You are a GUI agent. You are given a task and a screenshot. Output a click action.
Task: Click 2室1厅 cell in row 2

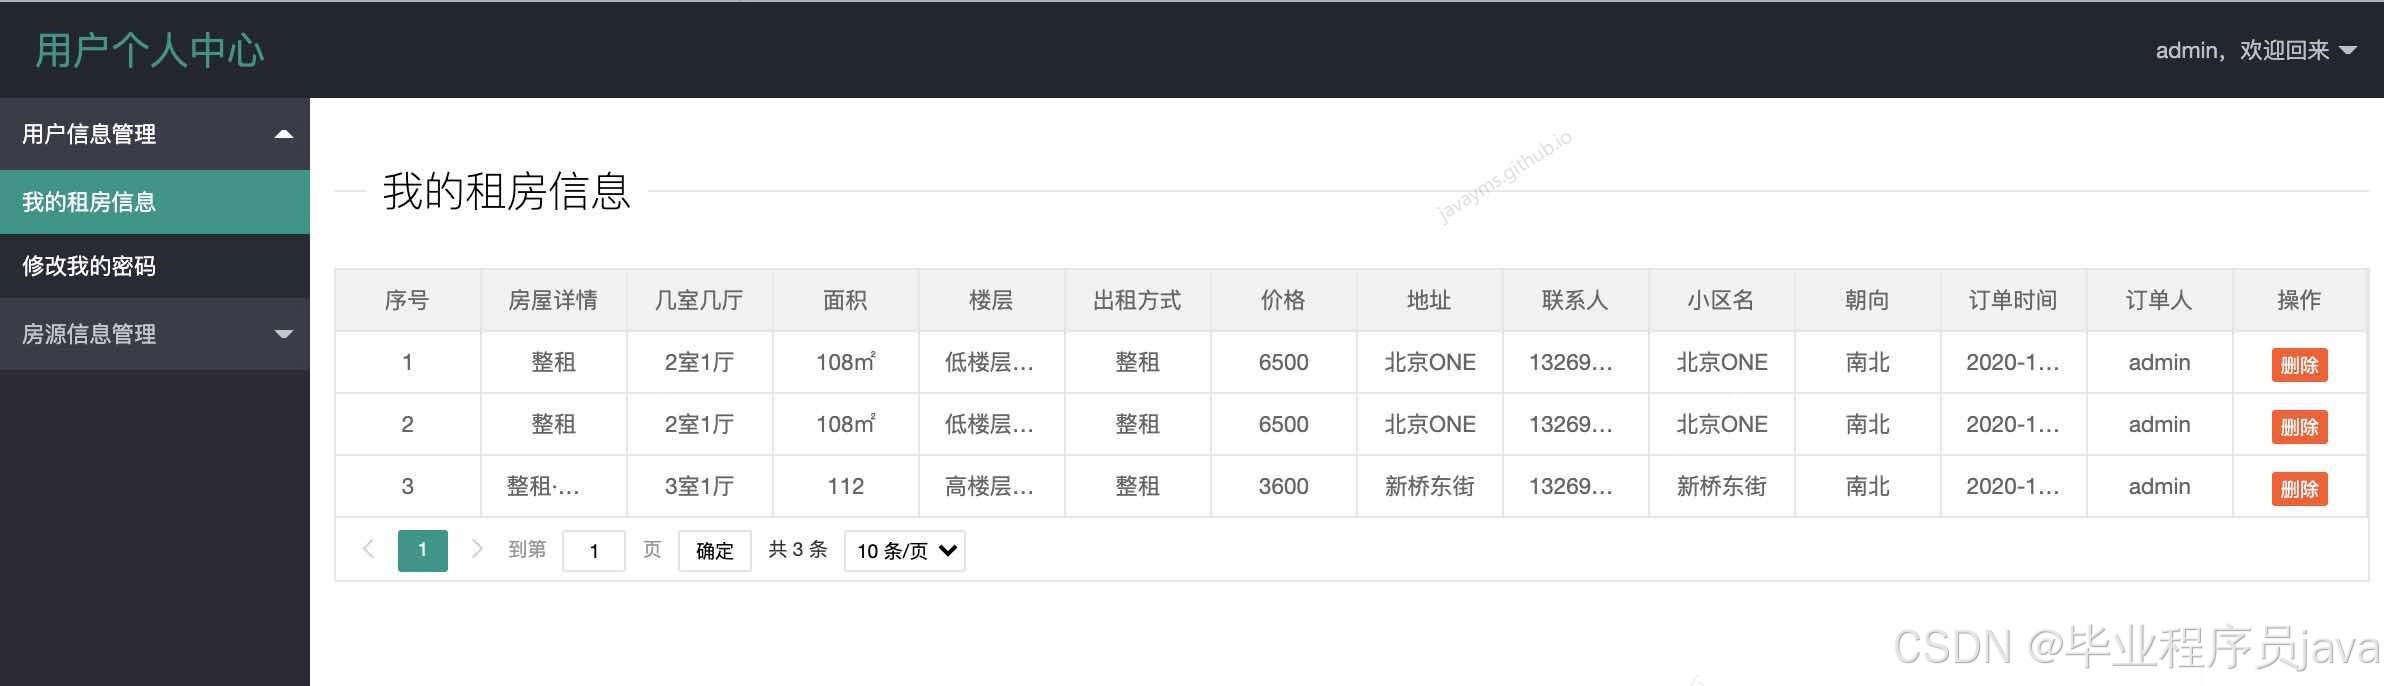pos(699,424)
